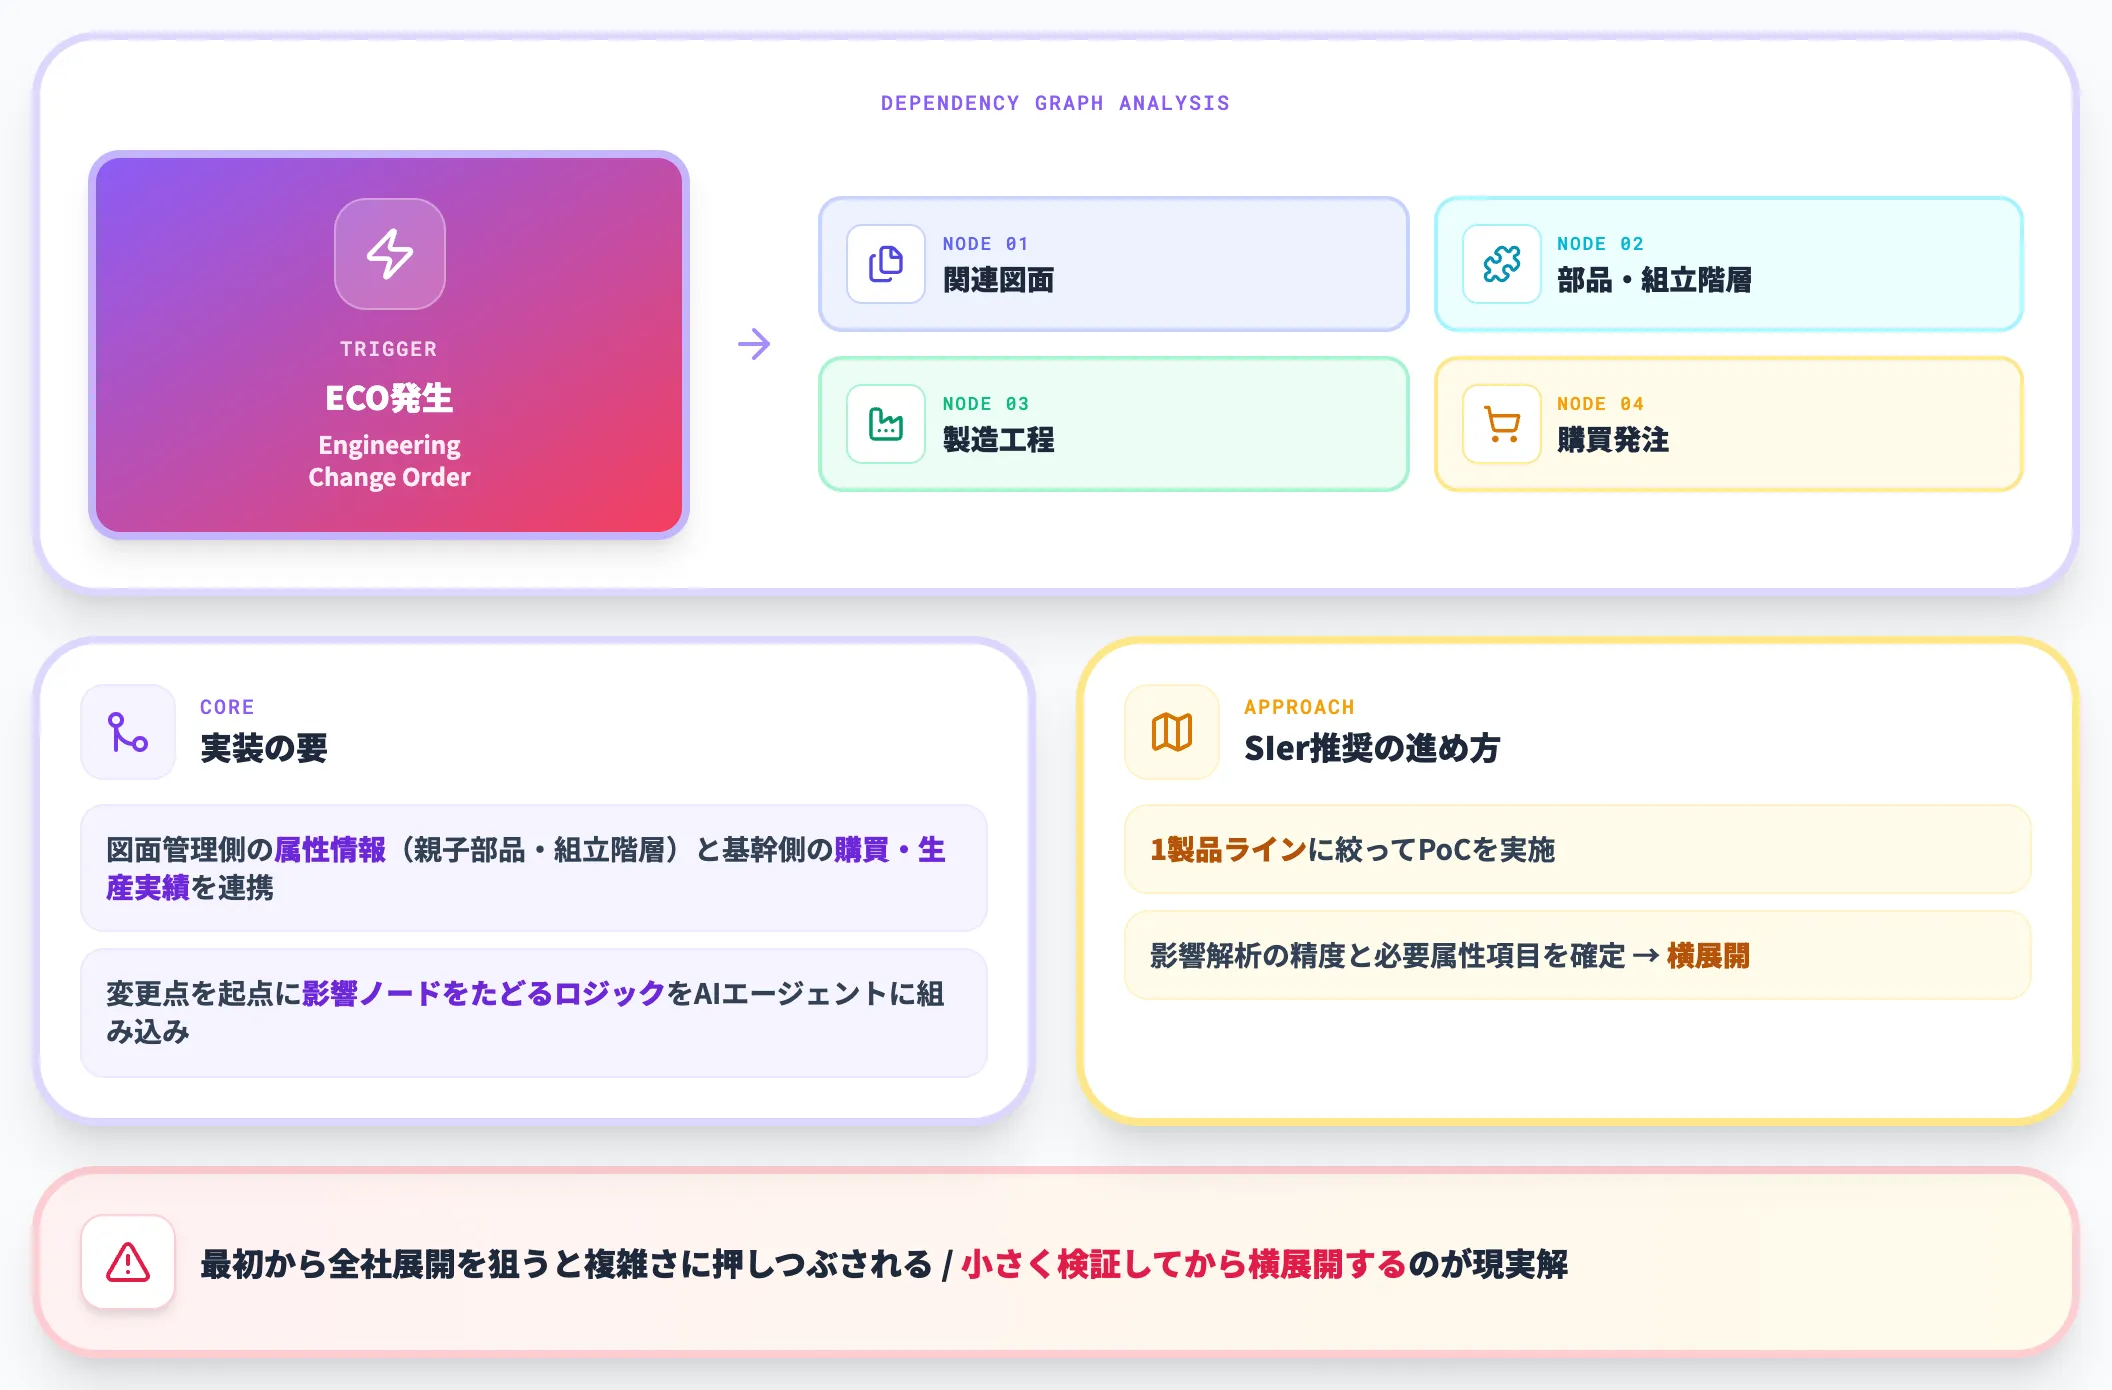Viewport: 2112px width, 1390px height.
Task: Select the 関連図面 node card
Action: click(1114, 264)
